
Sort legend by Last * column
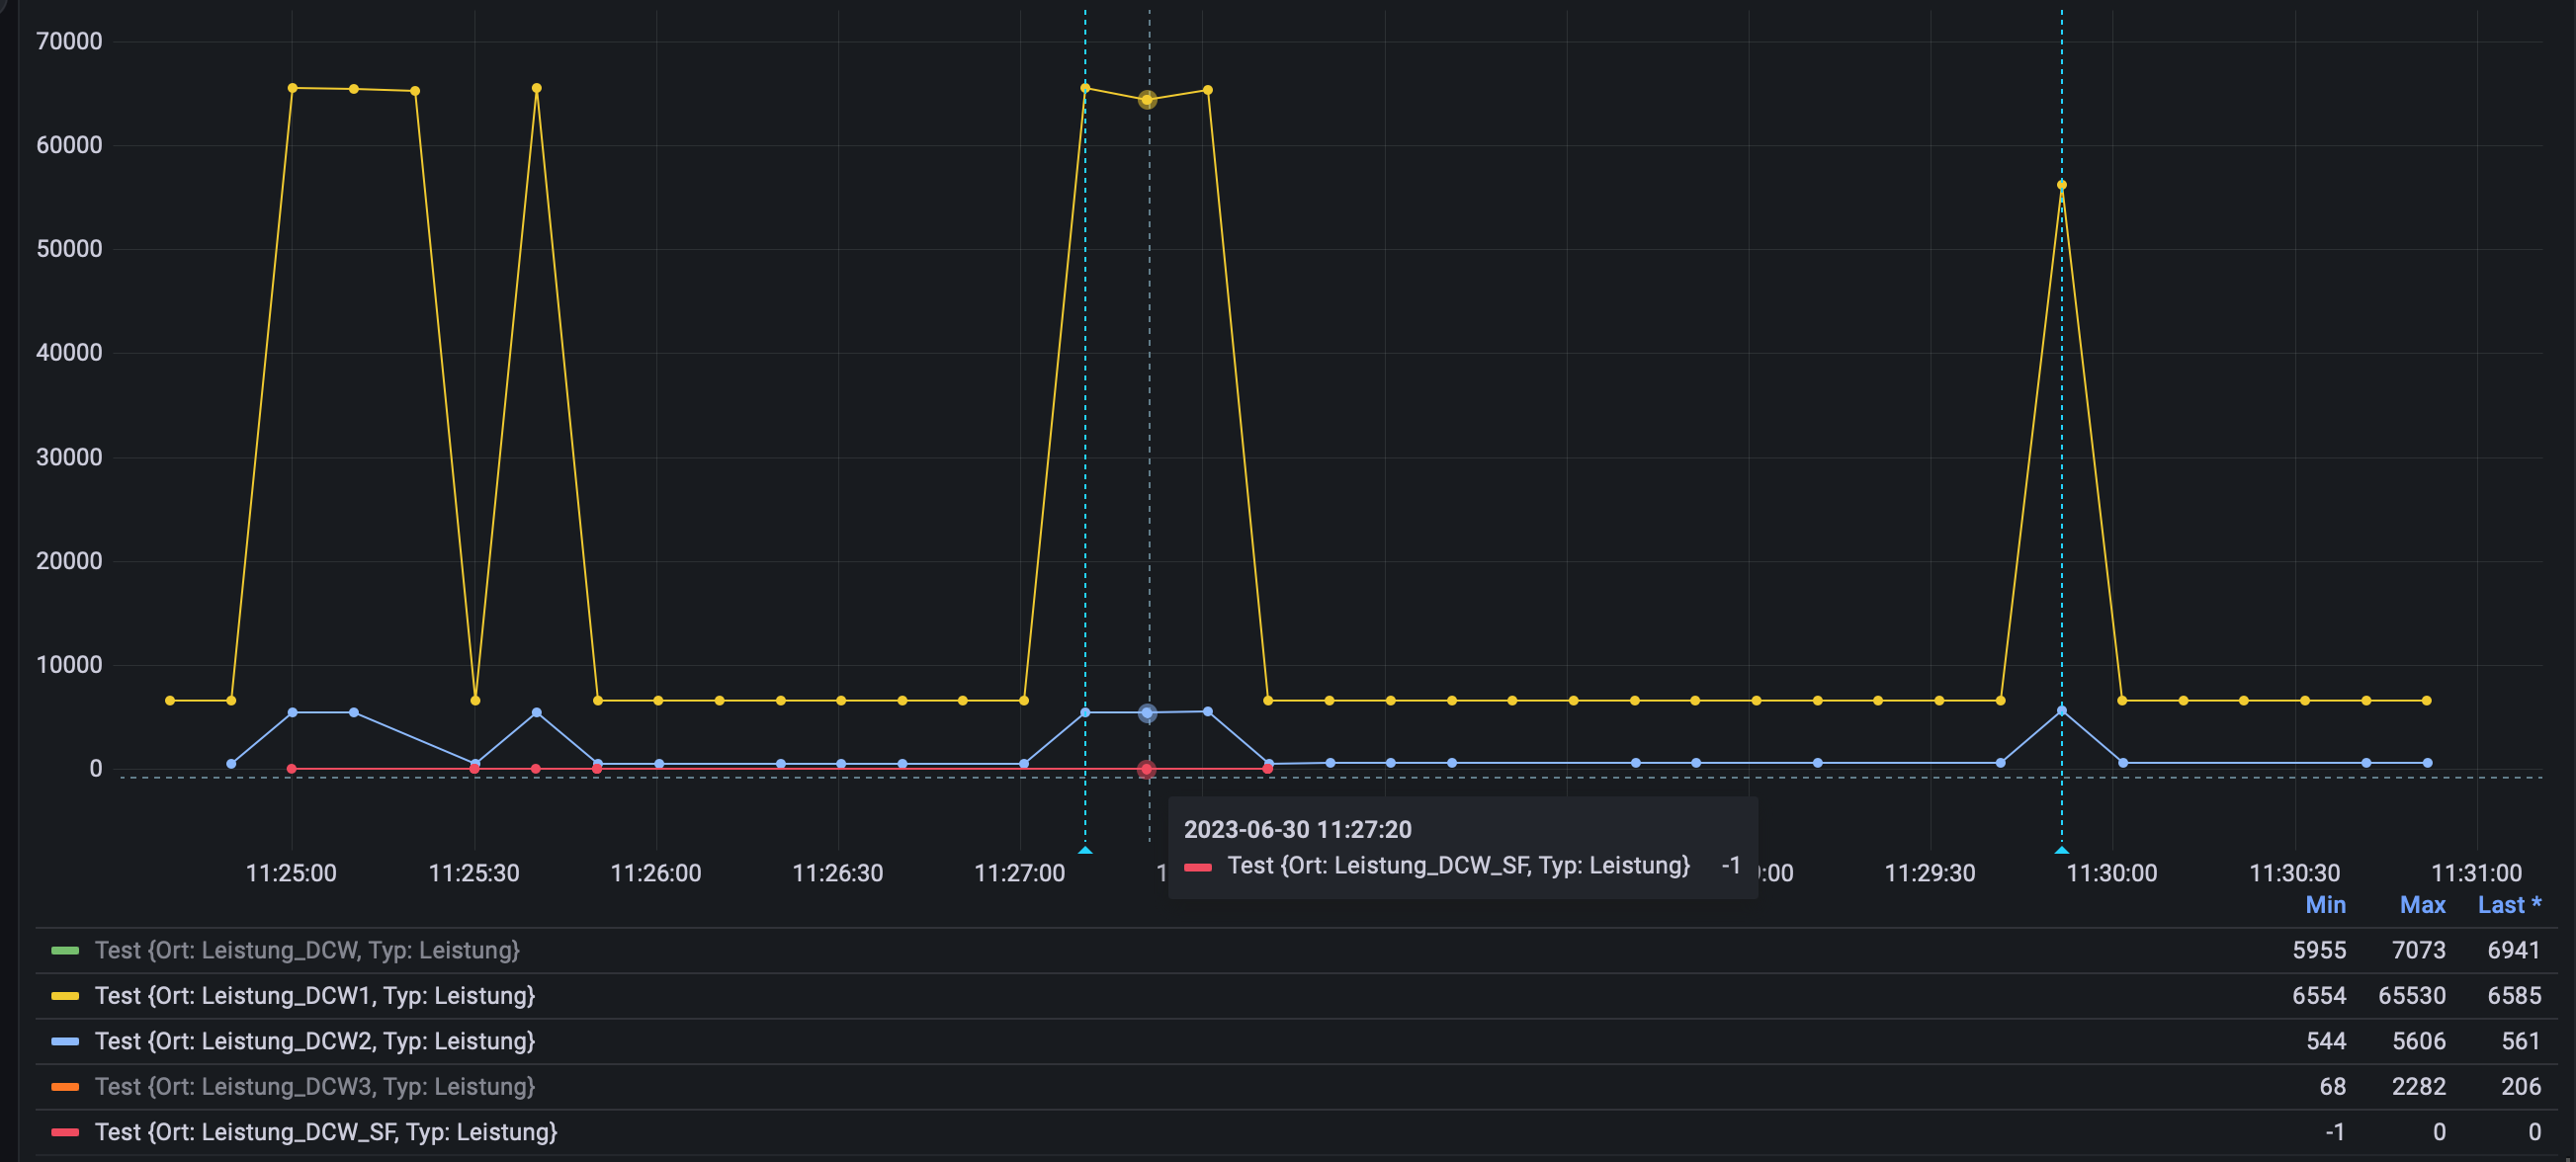2508,905
